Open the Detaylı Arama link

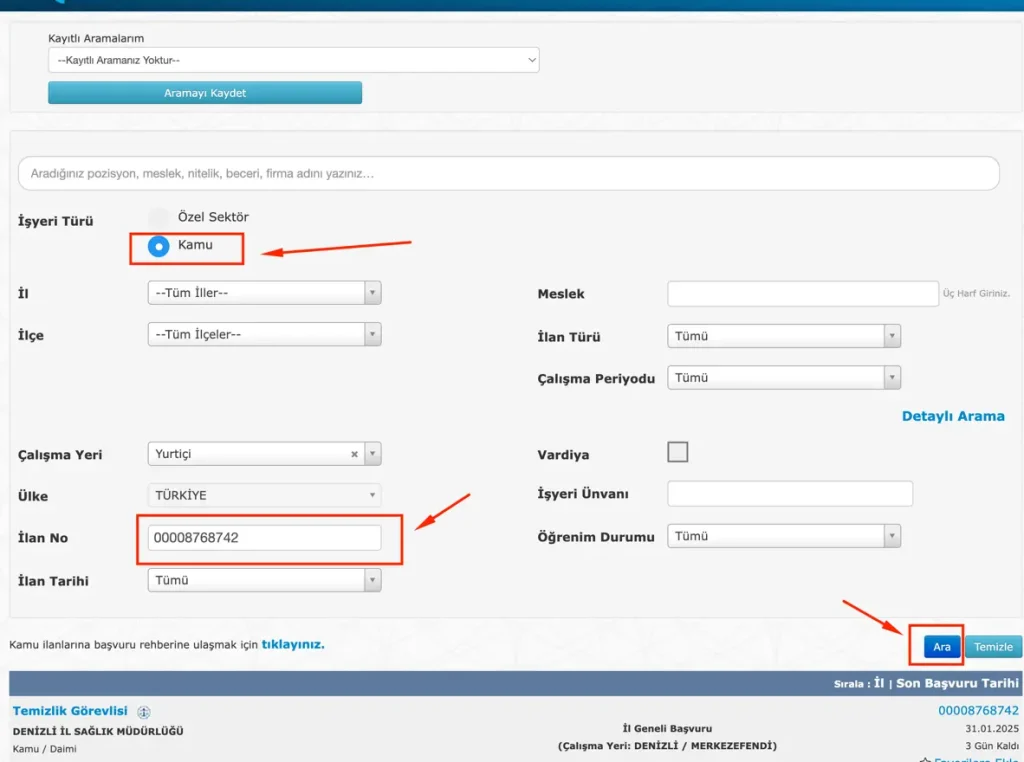pos(952,416)
